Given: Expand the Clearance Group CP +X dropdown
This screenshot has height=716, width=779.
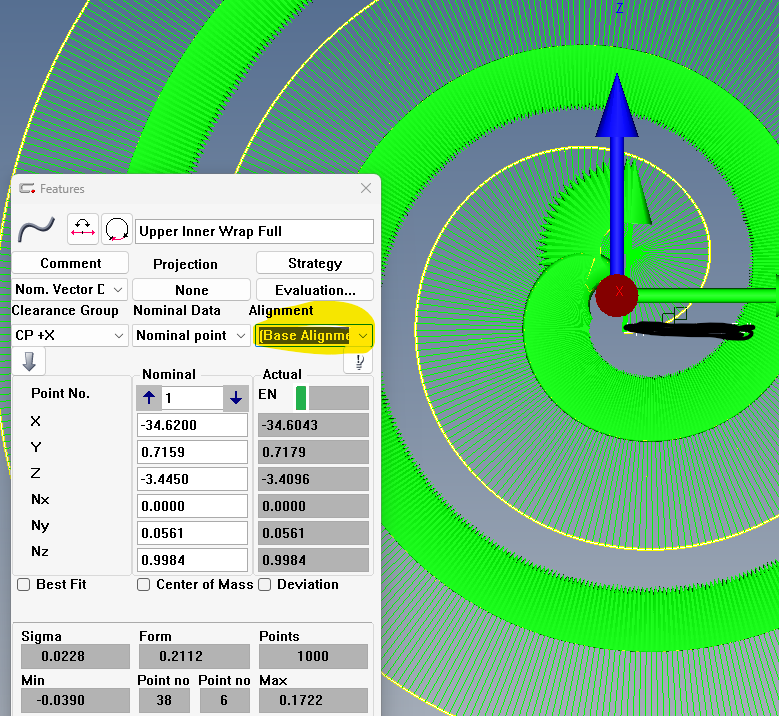Looking at the screenshot, I should click(x=70, y=336).
